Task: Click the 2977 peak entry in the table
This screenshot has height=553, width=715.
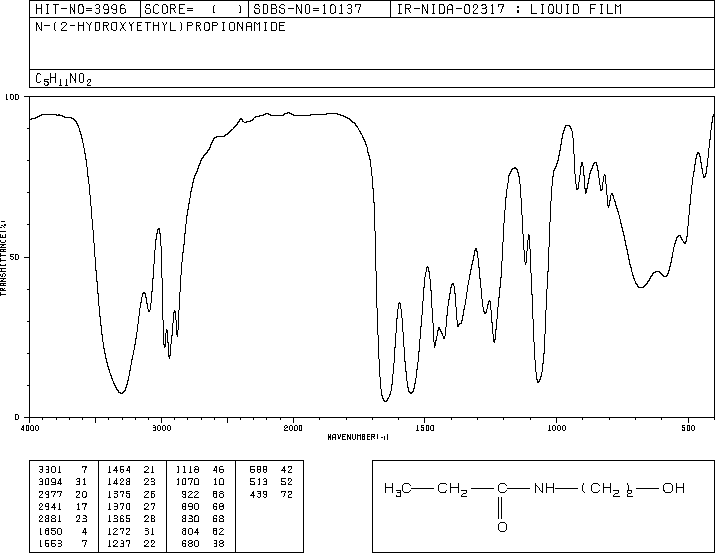Action: tap(63, 494)
